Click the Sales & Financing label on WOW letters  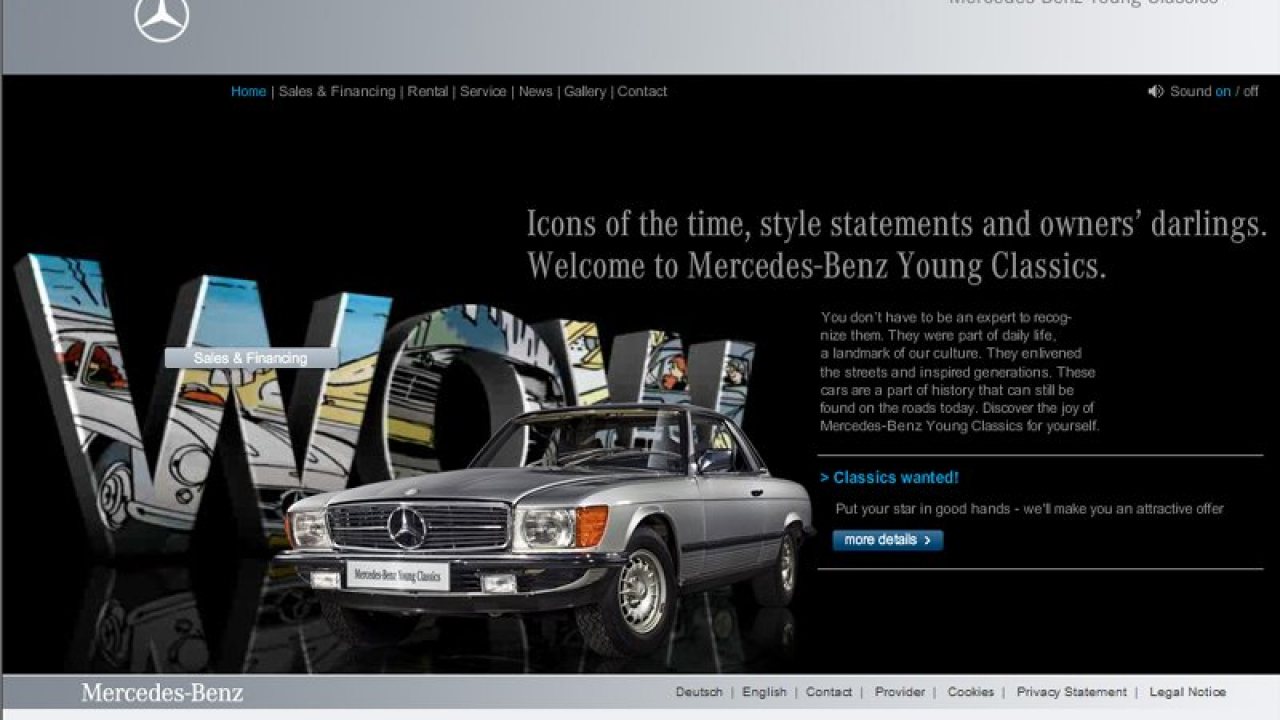(251, 358)
